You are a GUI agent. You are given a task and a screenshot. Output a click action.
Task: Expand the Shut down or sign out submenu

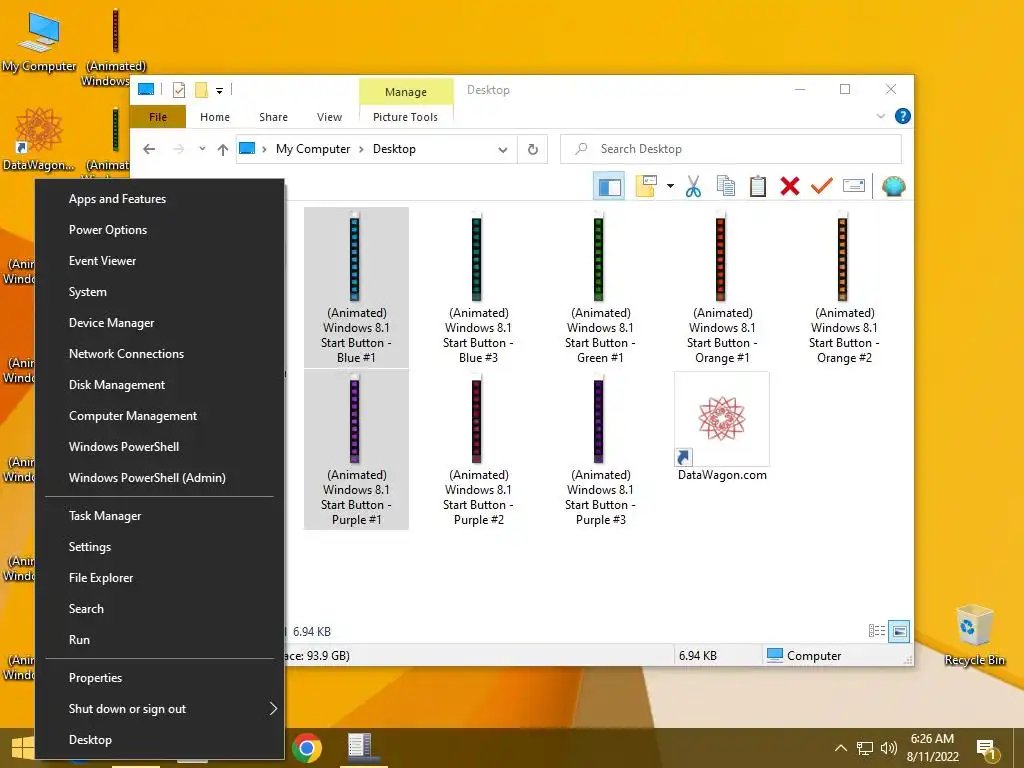[160, 709]
